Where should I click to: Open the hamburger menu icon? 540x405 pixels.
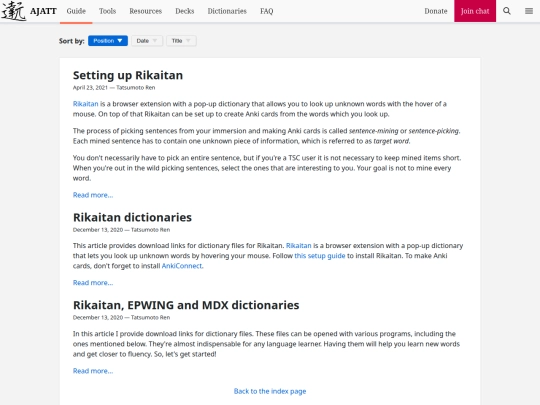(529, 11)
